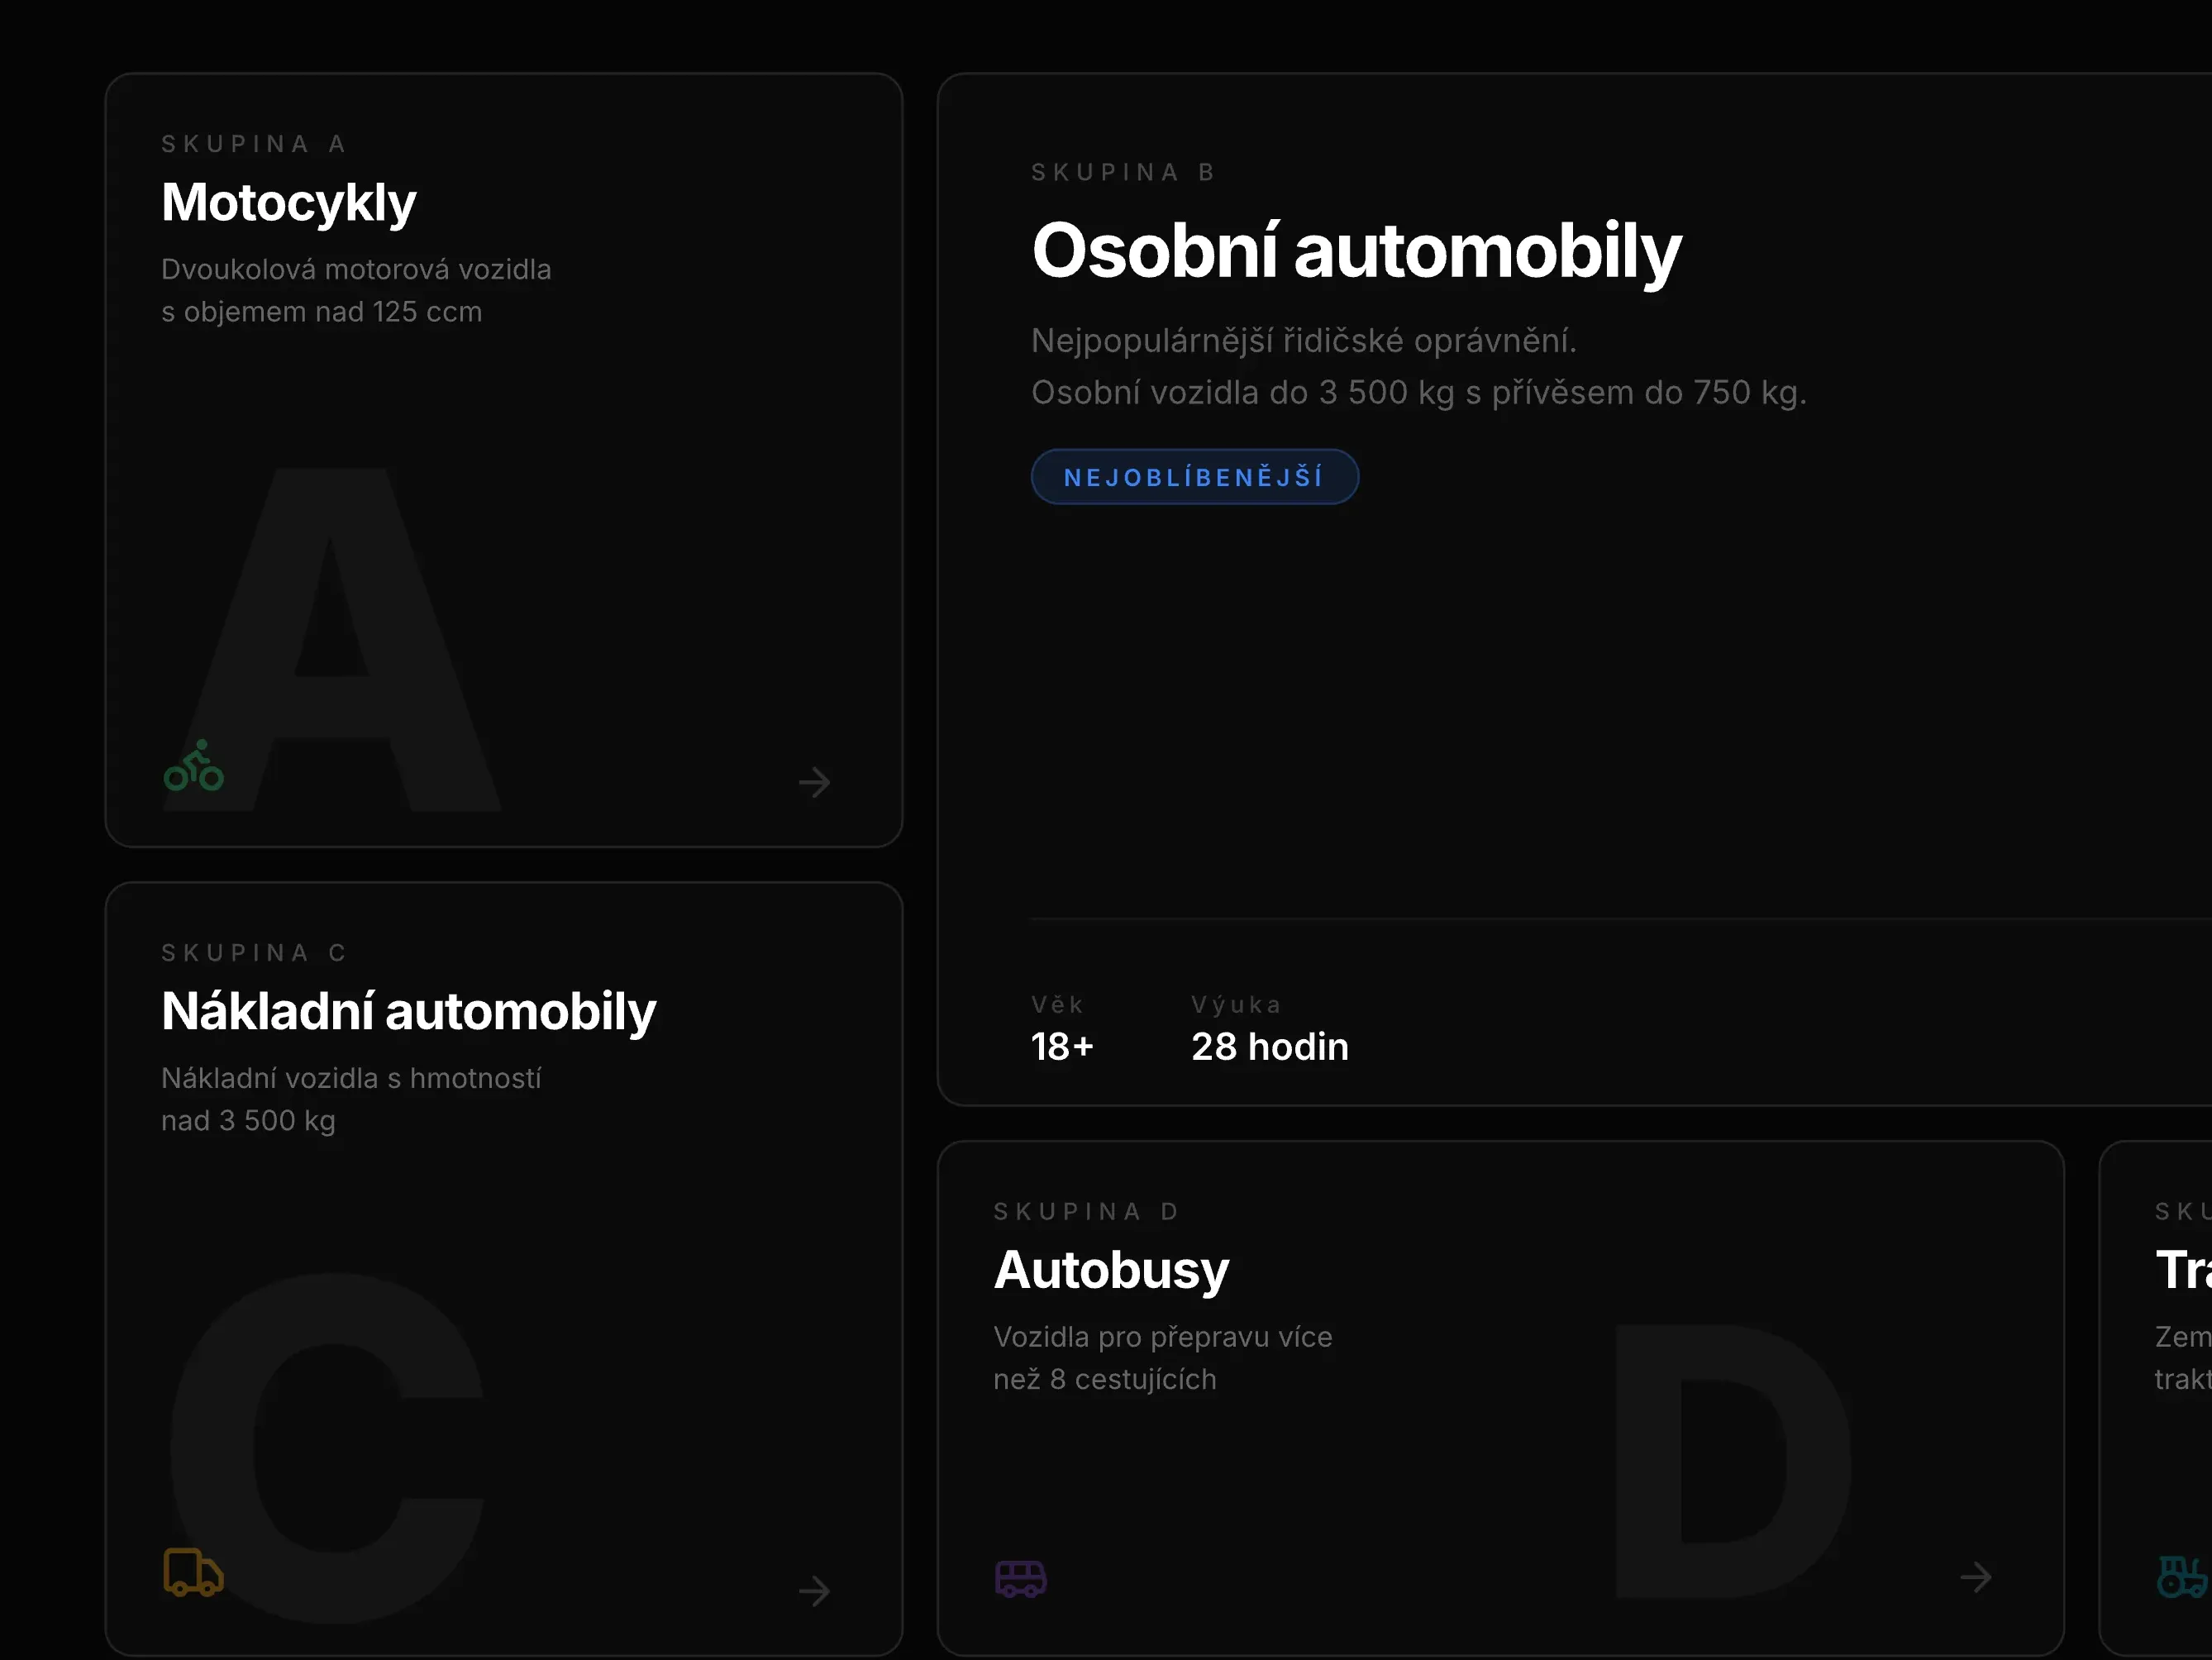Click arrow in Nákladní automobily card
This screenshot has width=2212, height=1660.
[814, 1590]
